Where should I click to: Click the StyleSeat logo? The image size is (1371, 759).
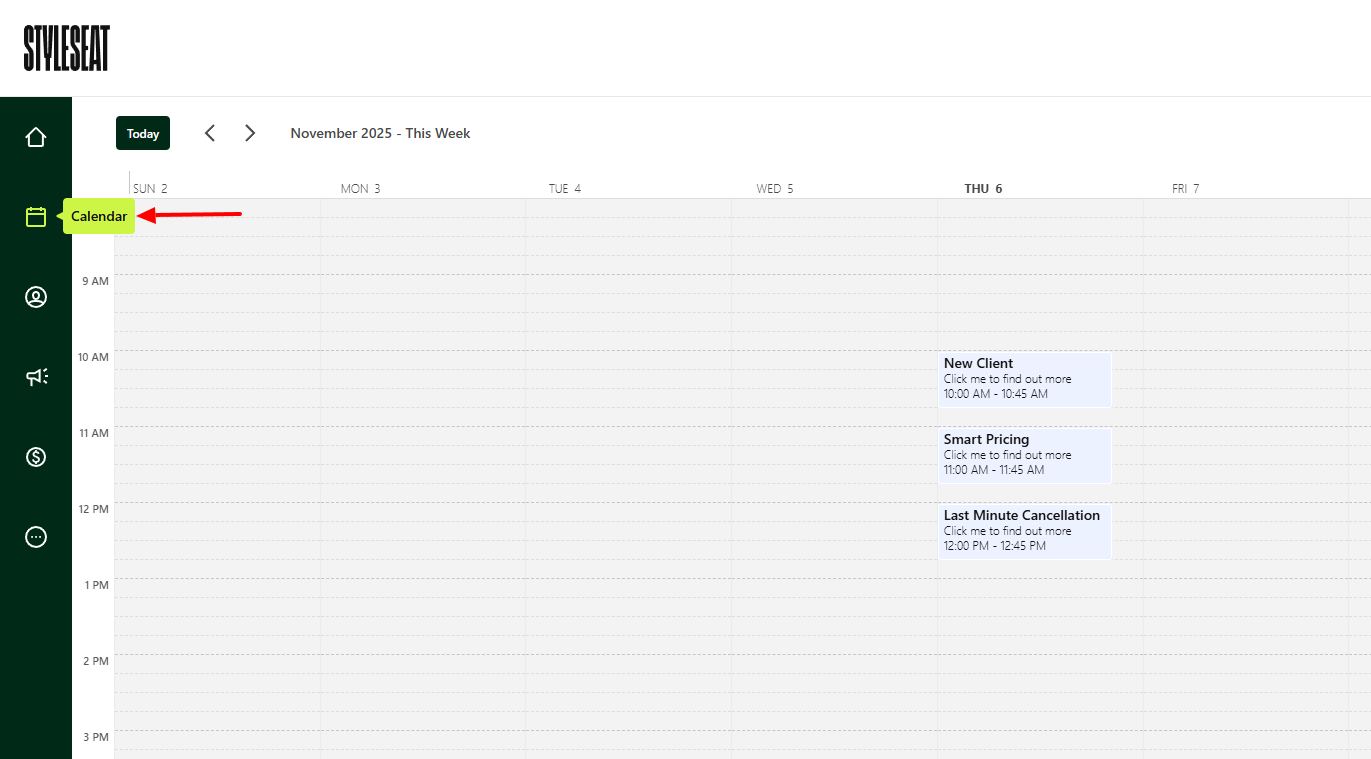click(66, 47)
